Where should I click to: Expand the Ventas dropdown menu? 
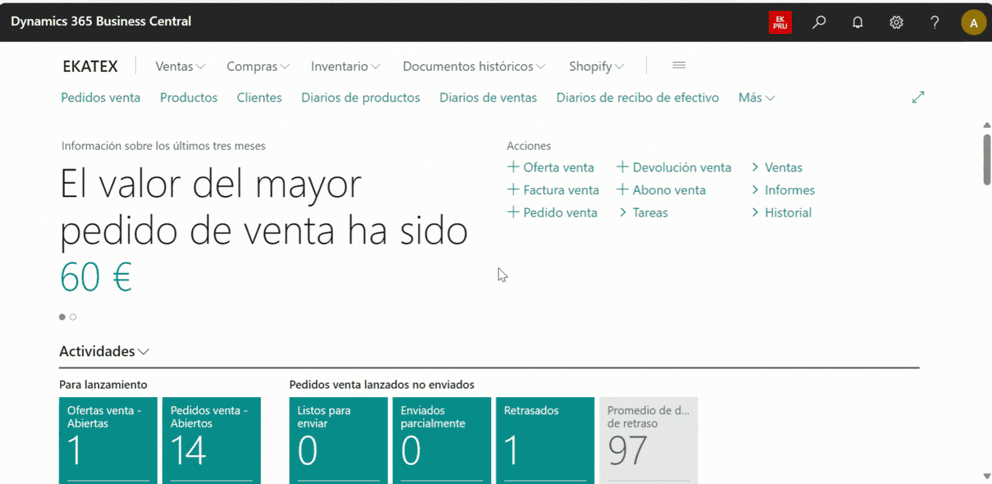tap(180, 67)
